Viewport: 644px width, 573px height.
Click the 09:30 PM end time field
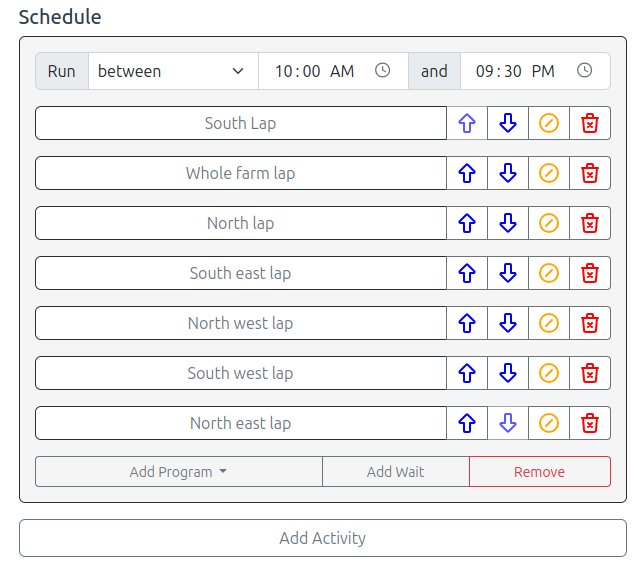536,71
